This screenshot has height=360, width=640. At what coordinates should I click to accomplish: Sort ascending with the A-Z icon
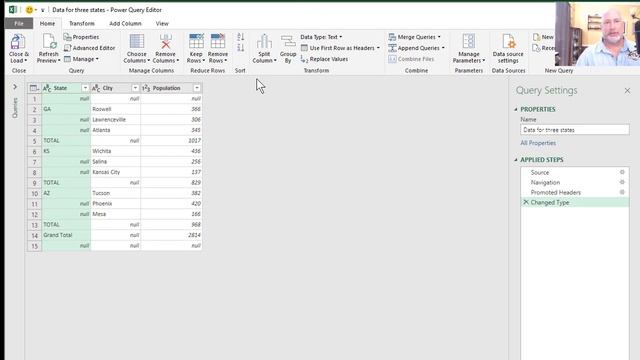point(240,37)
